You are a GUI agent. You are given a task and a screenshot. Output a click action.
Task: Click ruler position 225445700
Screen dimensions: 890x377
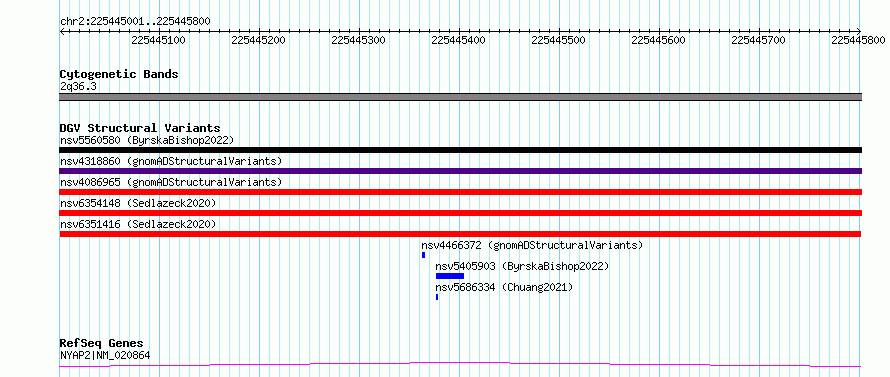(759, 40)
